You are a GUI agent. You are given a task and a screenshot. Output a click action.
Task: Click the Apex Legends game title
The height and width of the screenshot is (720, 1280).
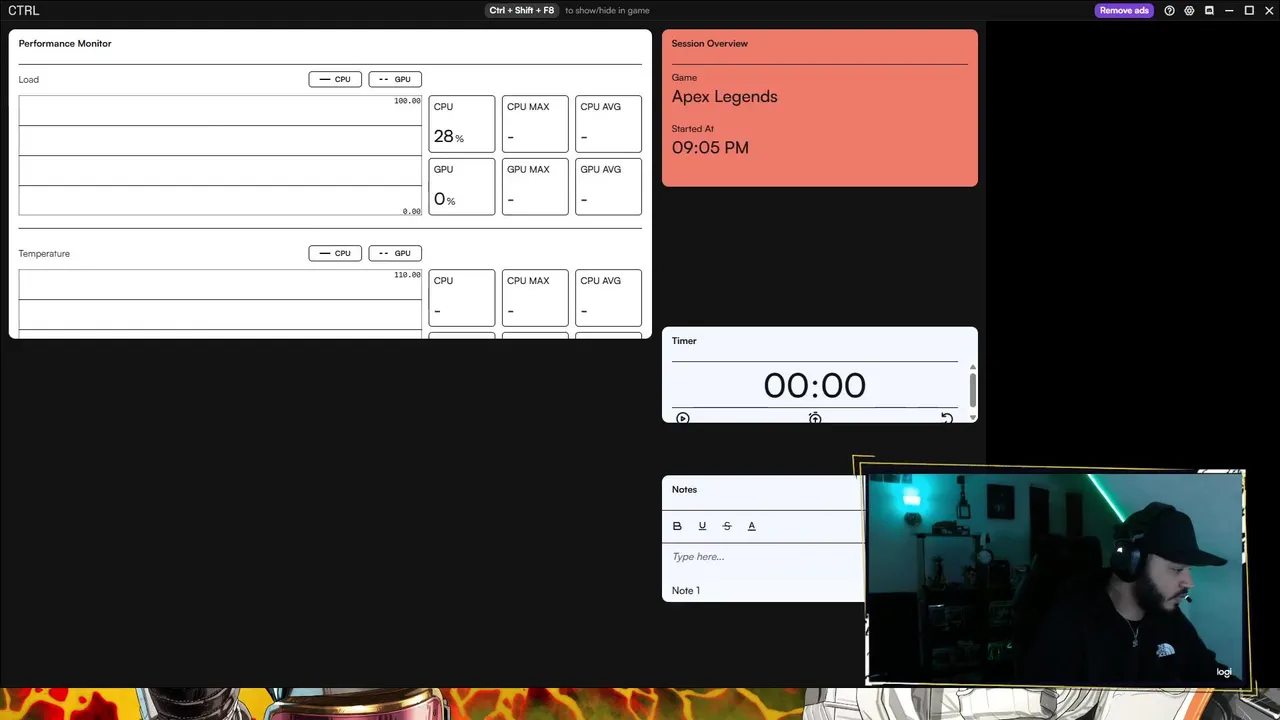coord(724,97)
